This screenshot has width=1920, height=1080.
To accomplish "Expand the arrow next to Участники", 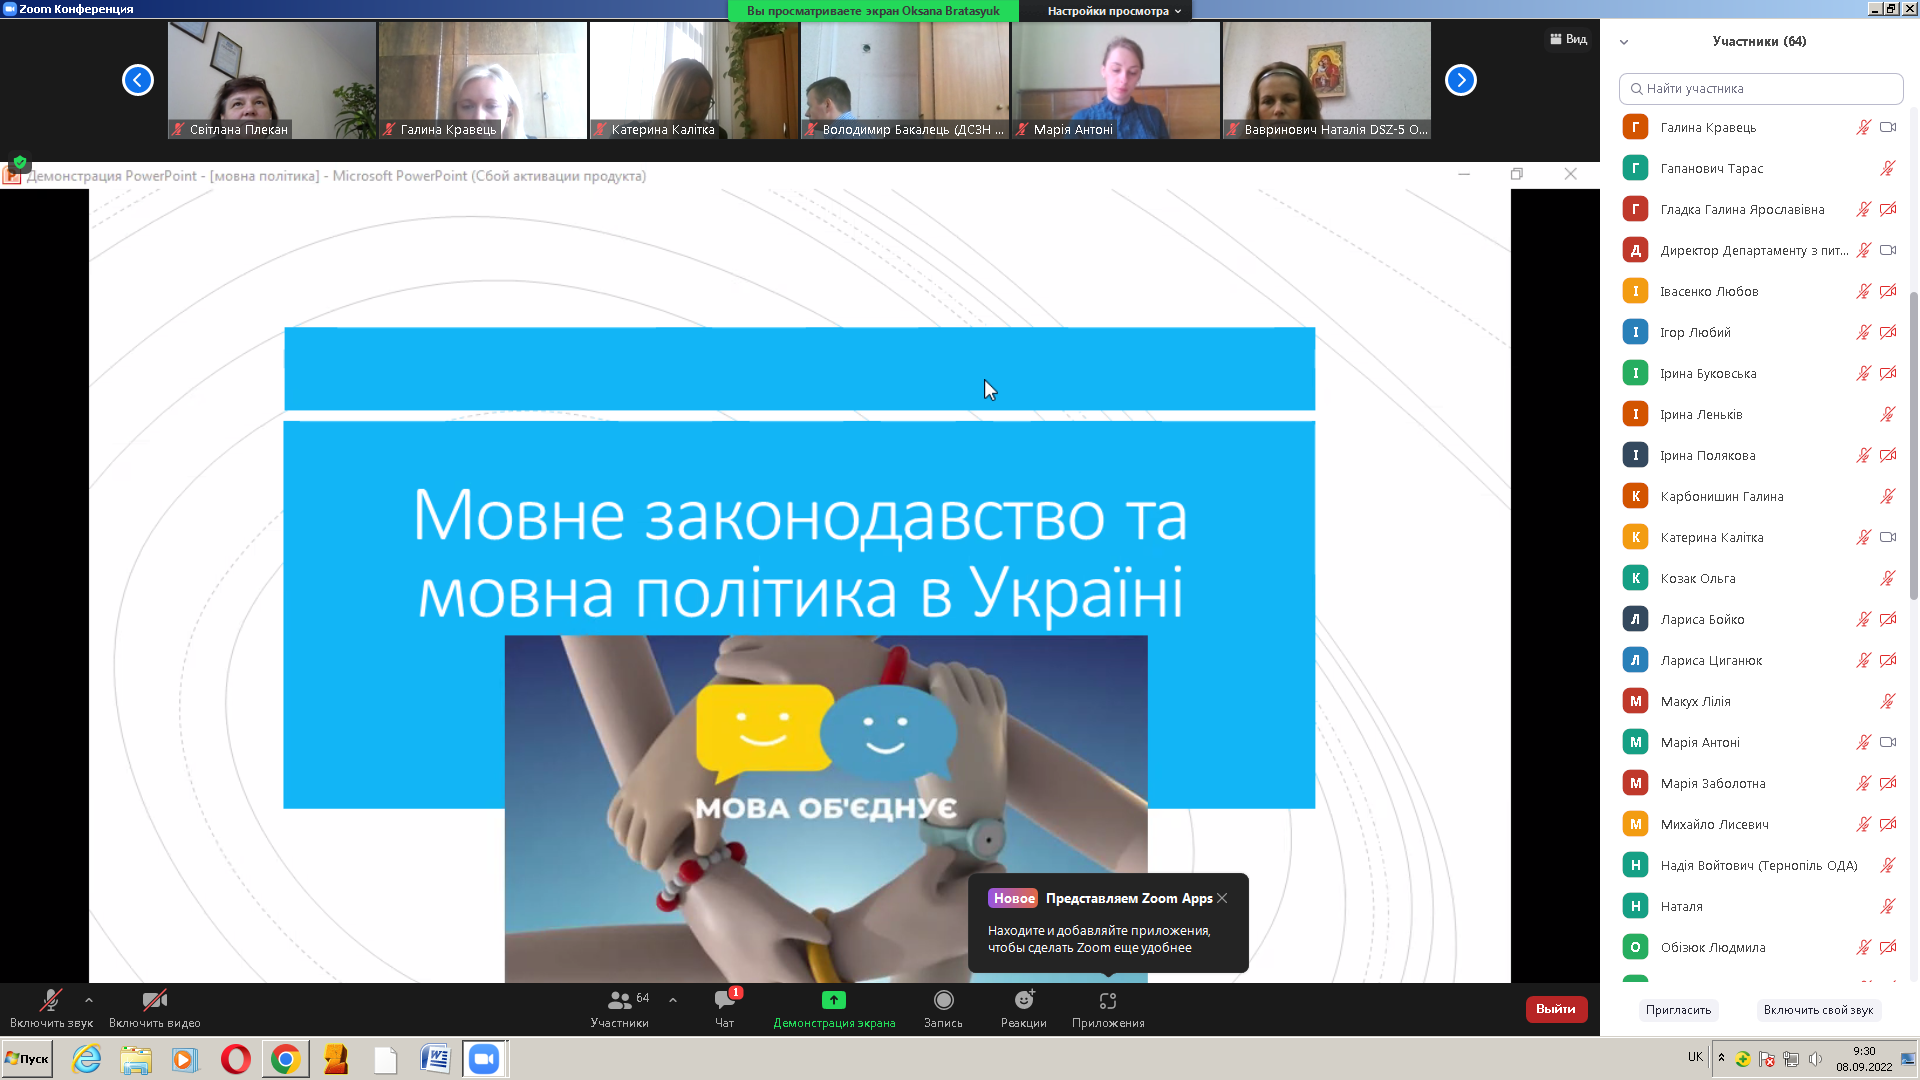I will pos(673,999).
